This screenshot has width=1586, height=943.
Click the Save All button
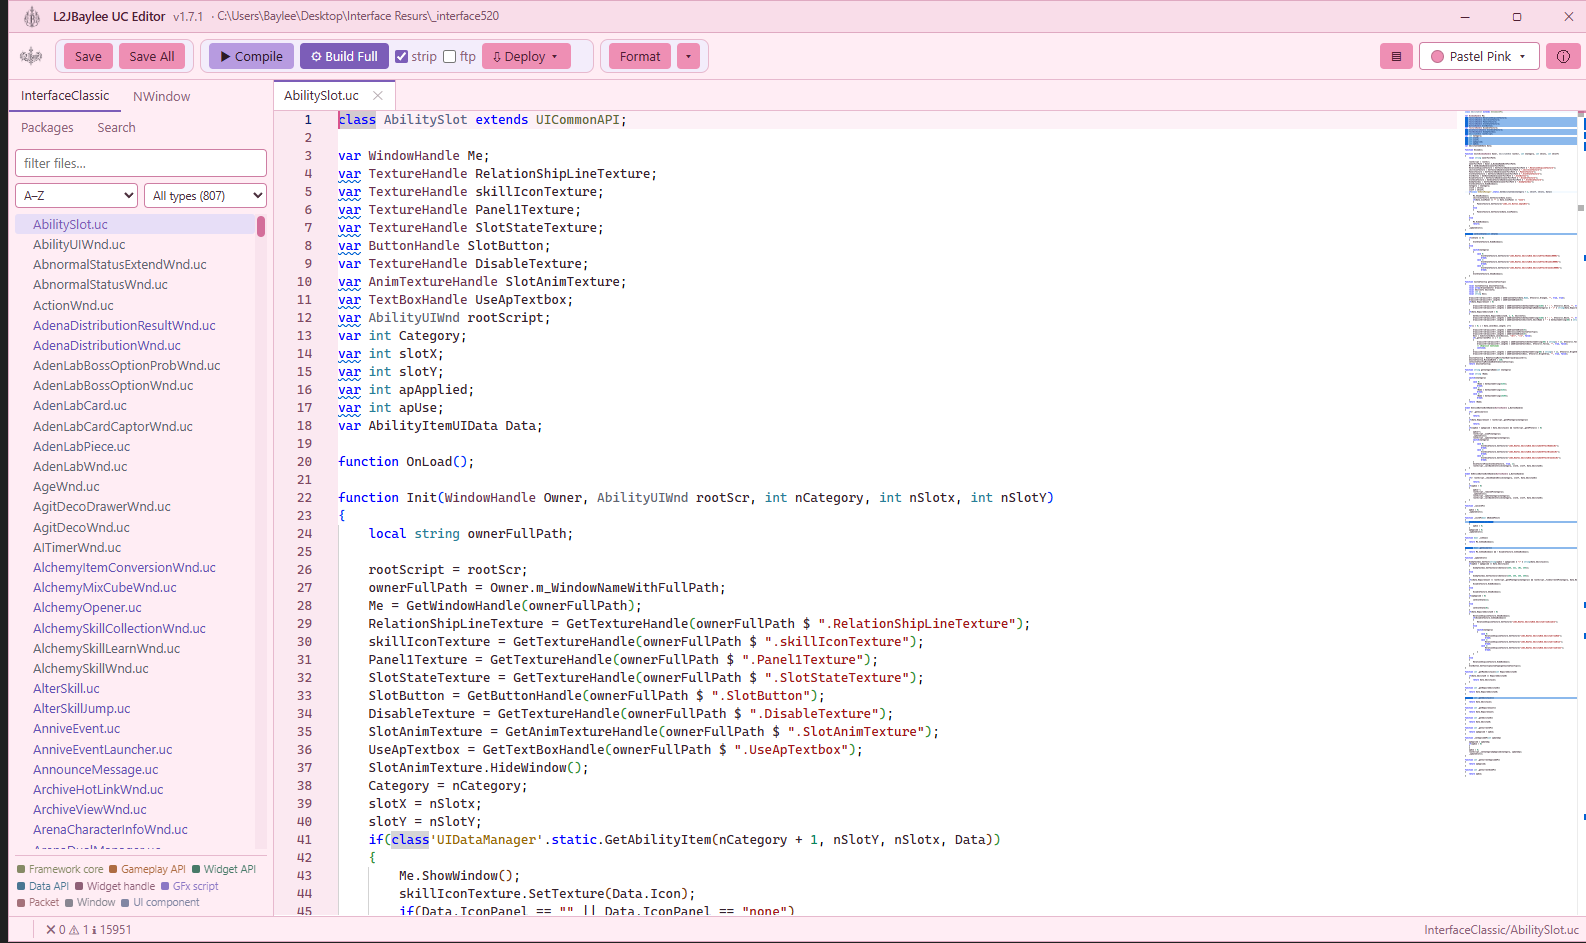pos(152,56)
